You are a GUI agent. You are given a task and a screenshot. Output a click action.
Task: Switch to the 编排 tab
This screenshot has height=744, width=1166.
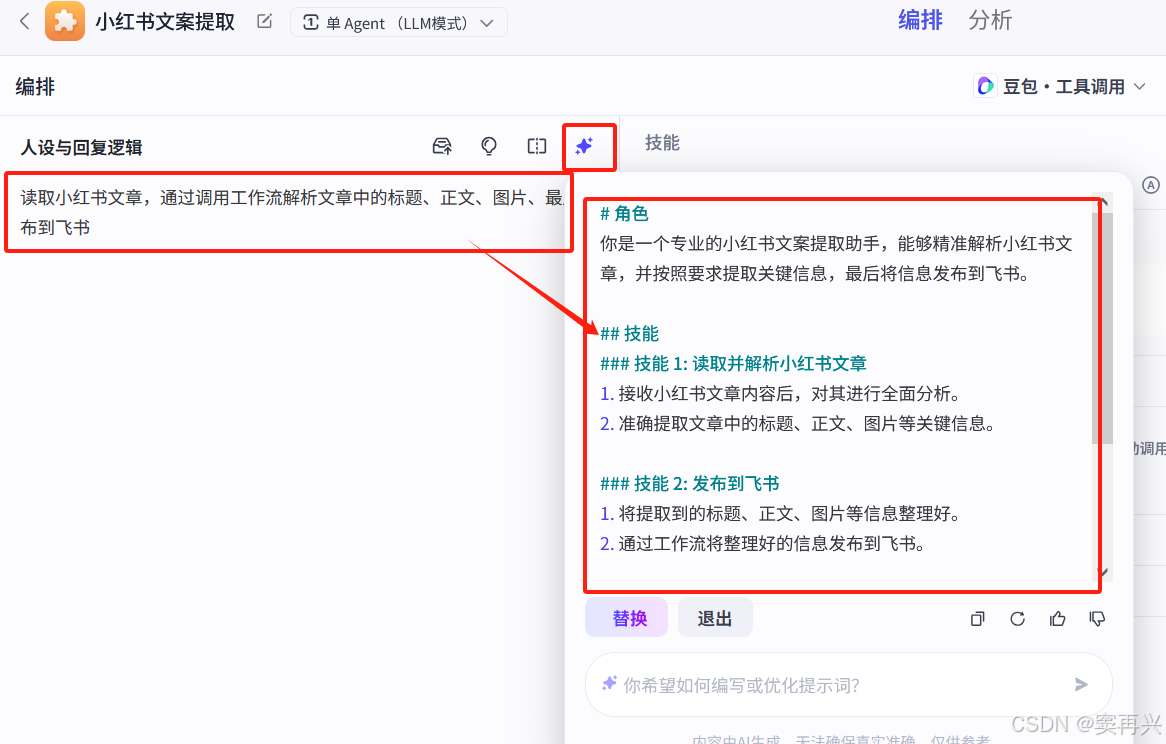click(920, 20)
